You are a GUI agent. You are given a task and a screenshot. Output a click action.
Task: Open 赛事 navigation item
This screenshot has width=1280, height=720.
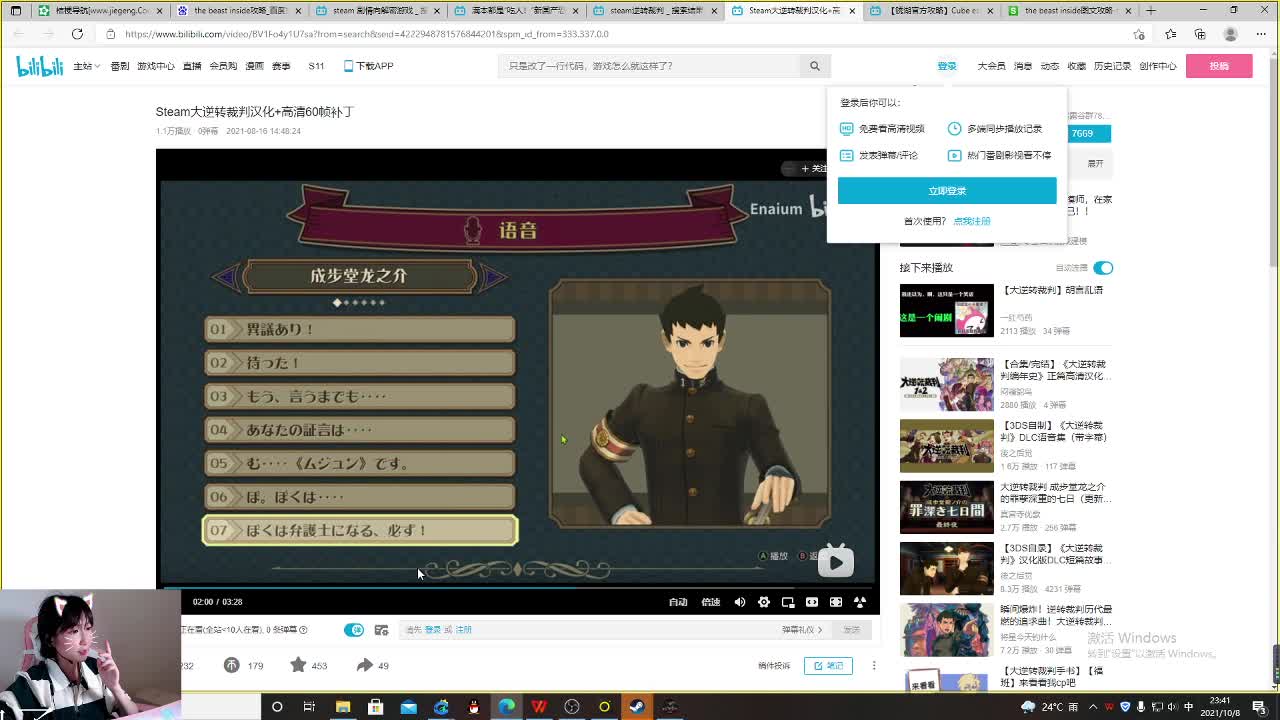point(281,66)
